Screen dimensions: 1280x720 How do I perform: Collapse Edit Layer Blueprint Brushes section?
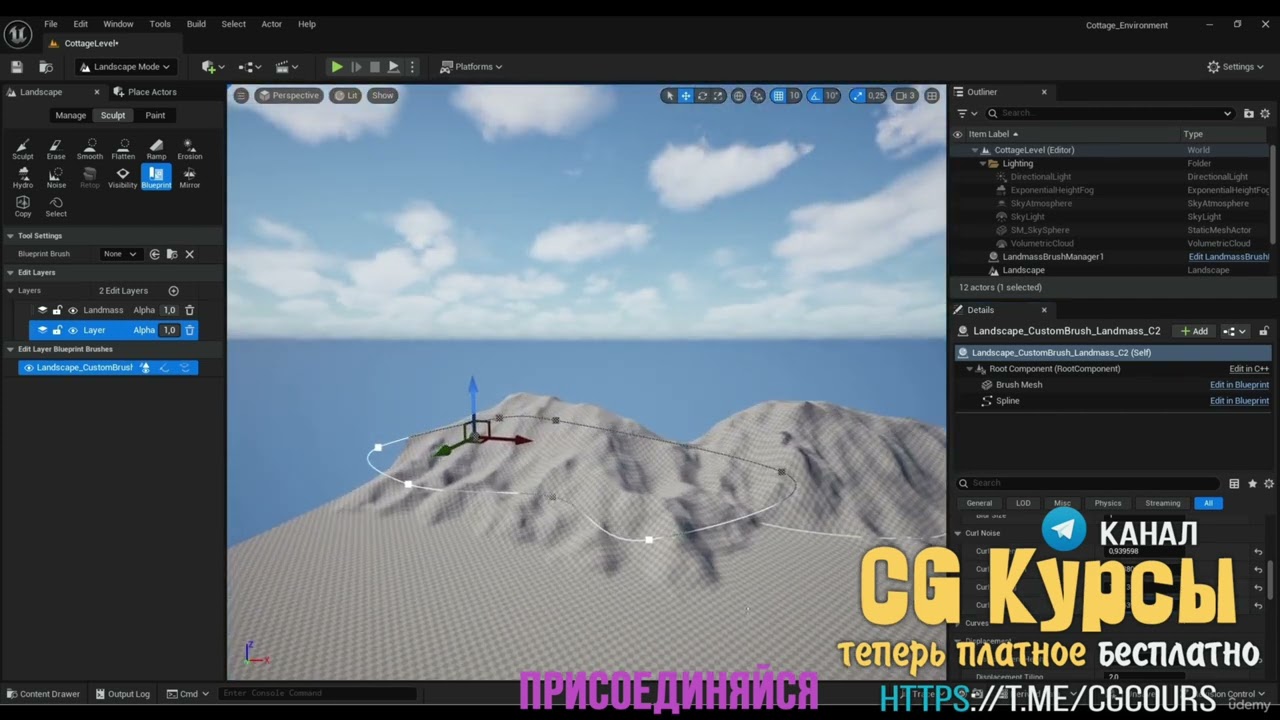coord(10,350)
